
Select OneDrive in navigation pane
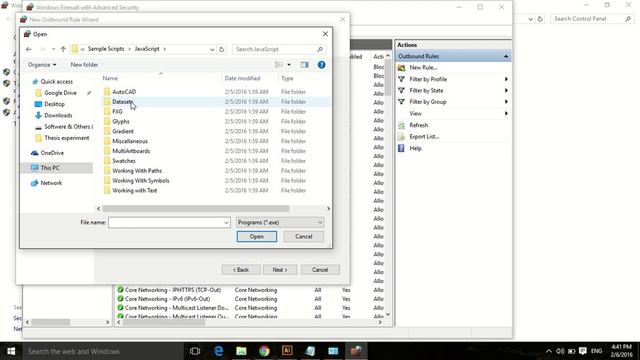(52, 153)
